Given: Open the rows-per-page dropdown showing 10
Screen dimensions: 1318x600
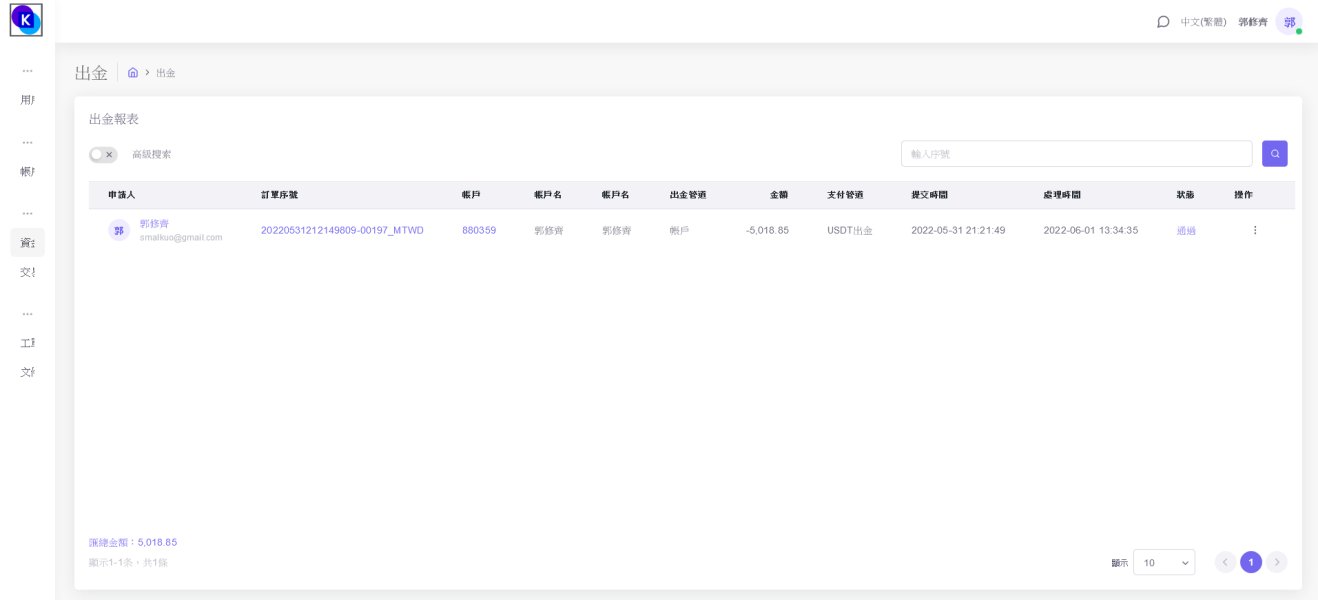Looking at the screenshot, I should (x=1164, y=563).
